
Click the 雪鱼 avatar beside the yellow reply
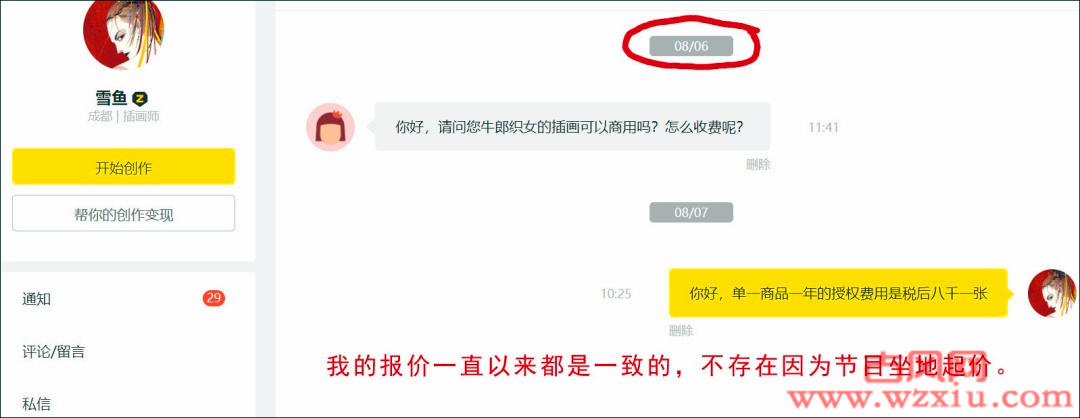pos(1052,293)
